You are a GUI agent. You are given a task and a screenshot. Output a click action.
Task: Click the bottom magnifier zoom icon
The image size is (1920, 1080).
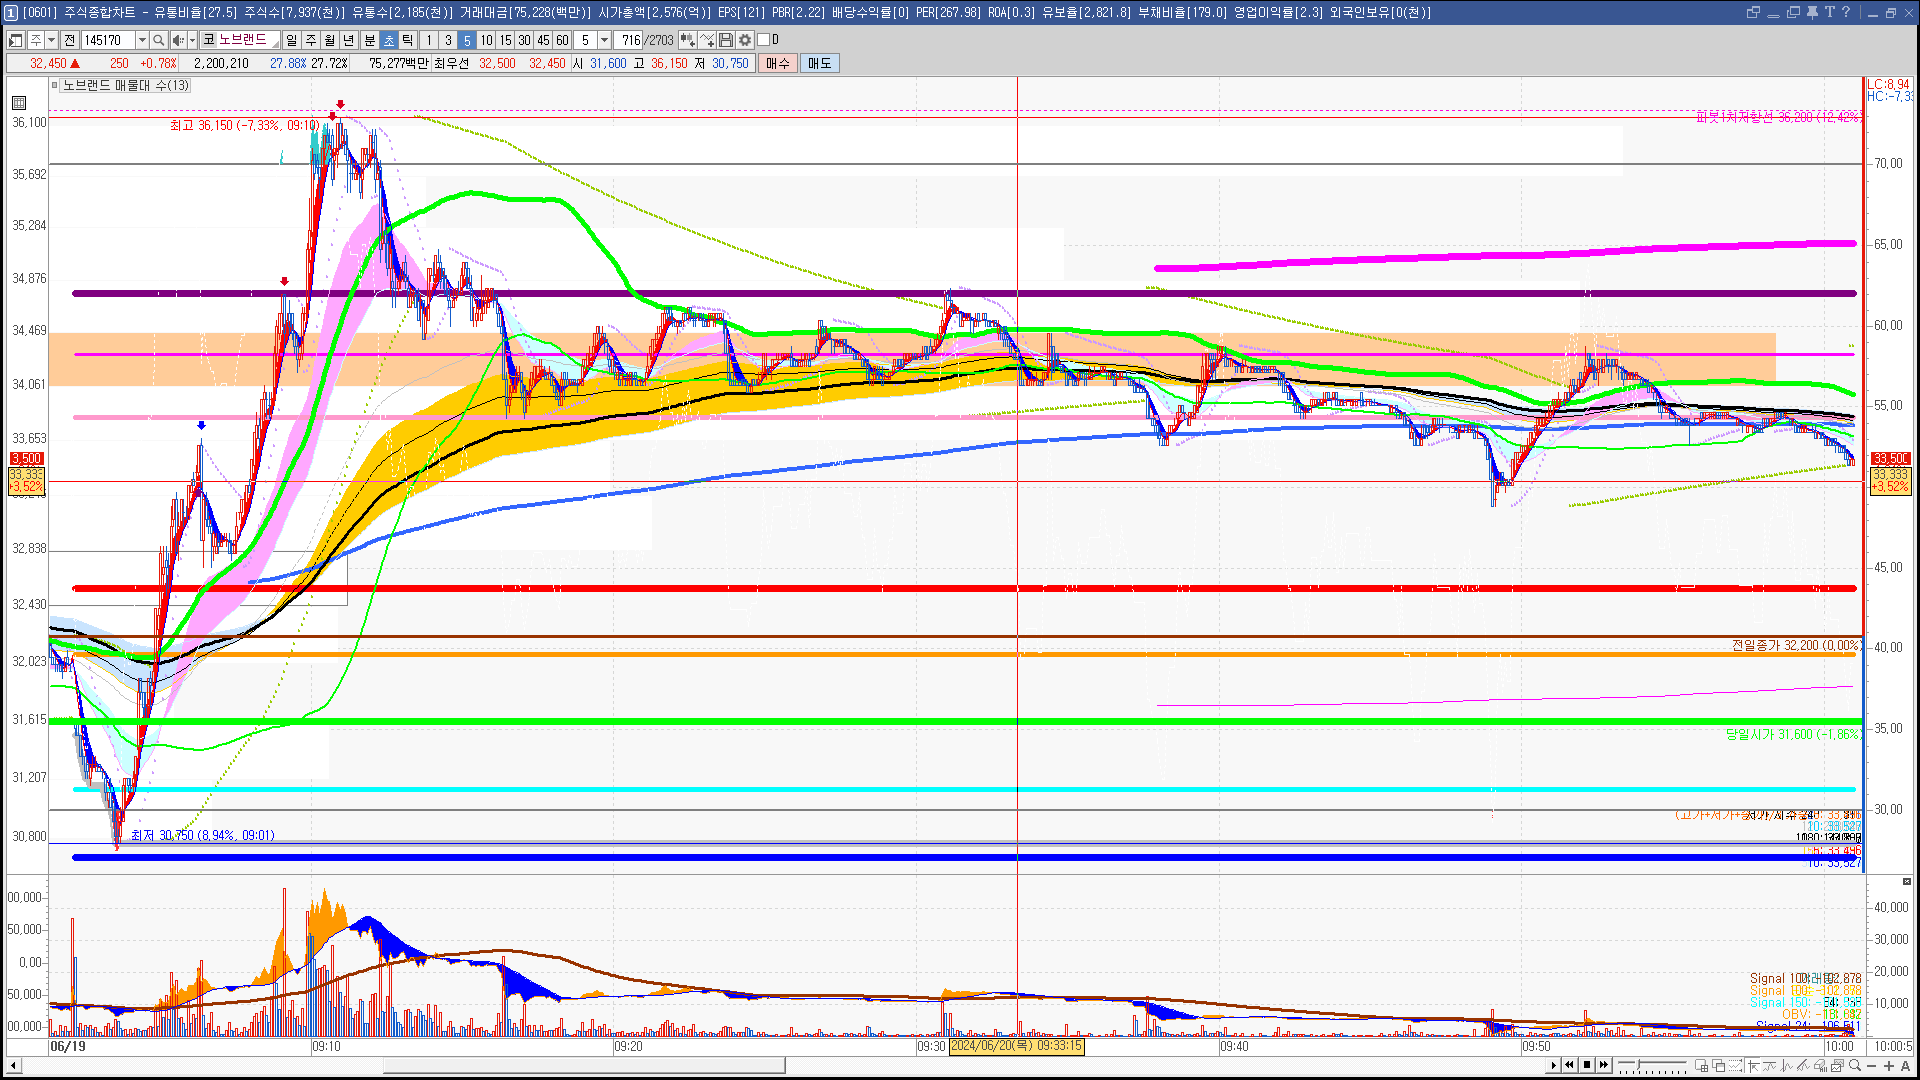pos(1855,1065)
